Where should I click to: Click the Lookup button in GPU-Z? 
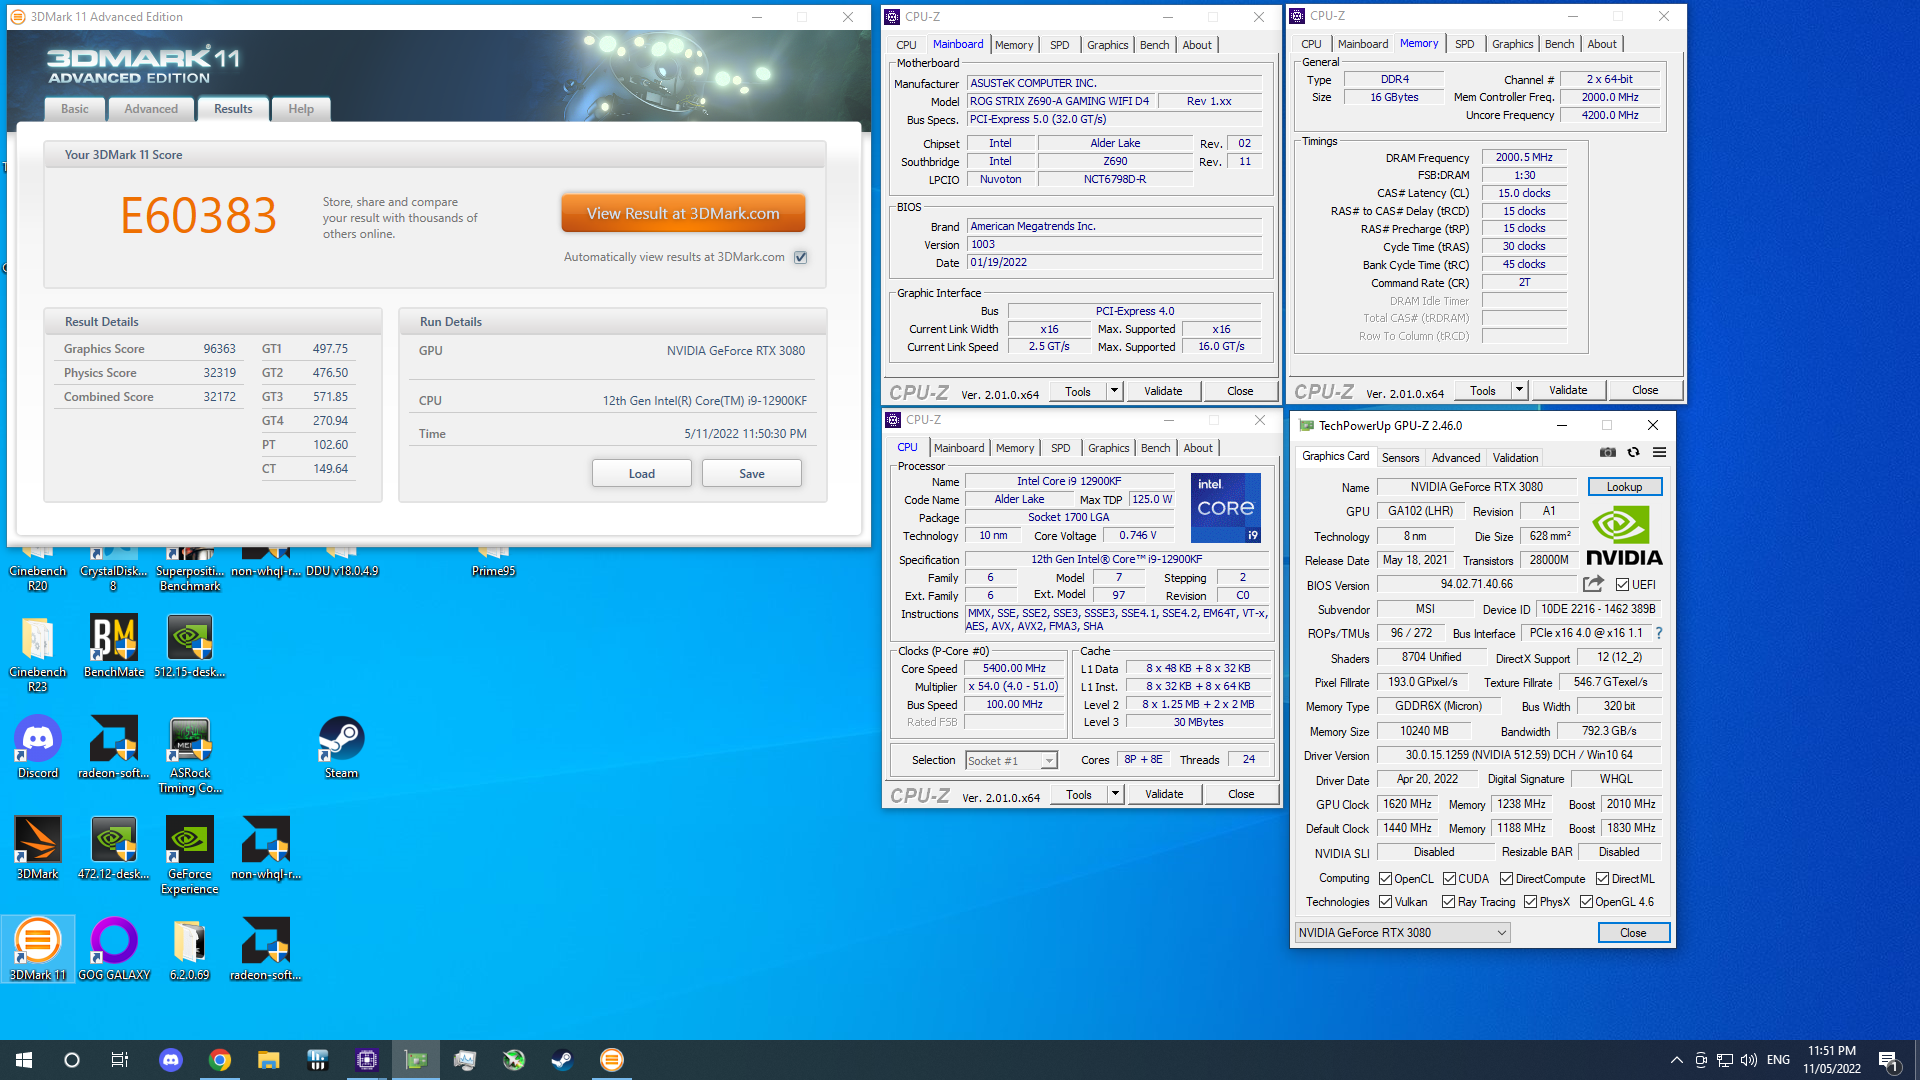1625,487
